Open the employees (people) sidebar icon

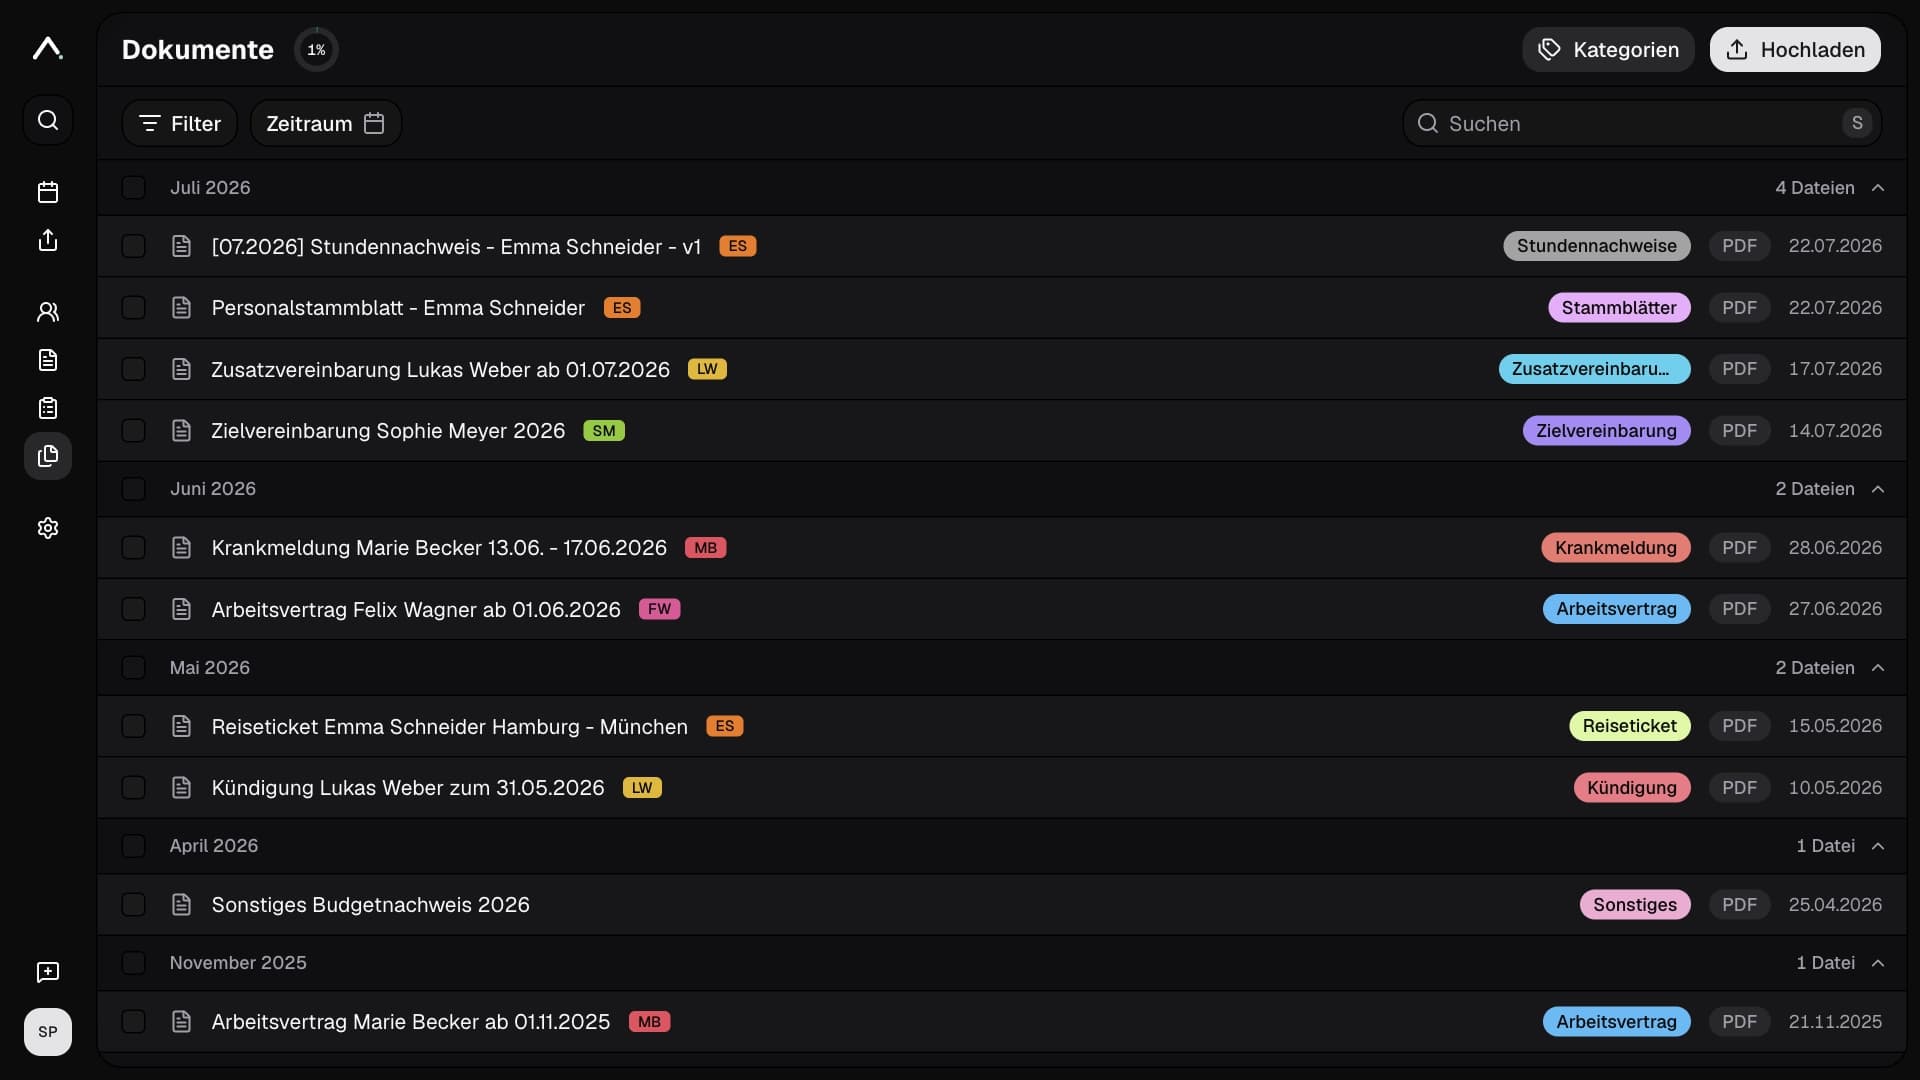pos(48,312)
